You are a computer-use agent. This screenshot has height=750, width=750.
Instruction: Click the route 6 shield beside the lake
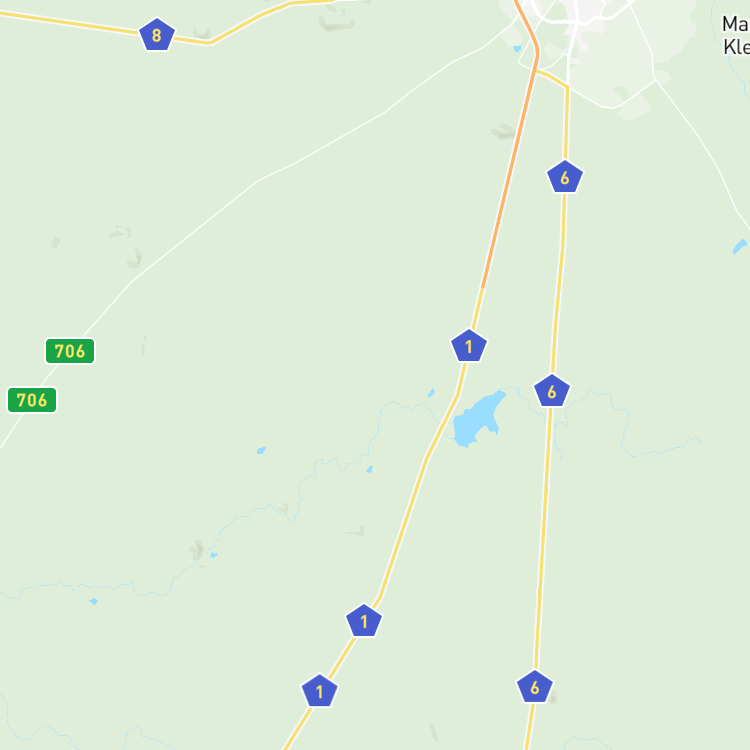(x=552, y=391)
